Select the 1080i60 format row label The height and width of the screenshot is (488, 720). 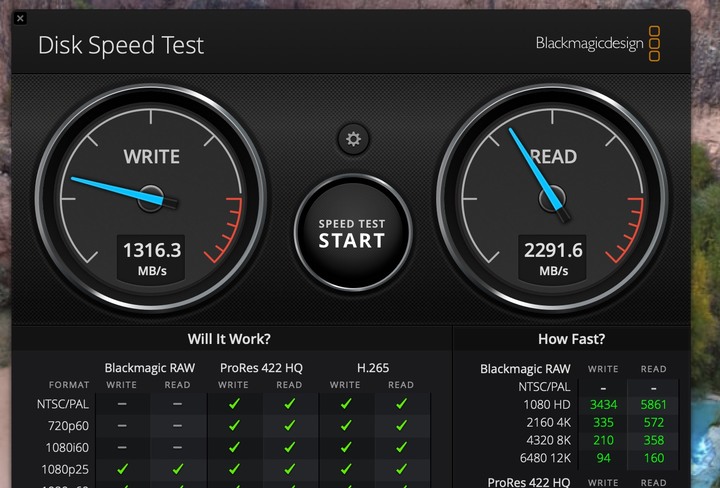(67, 447)
